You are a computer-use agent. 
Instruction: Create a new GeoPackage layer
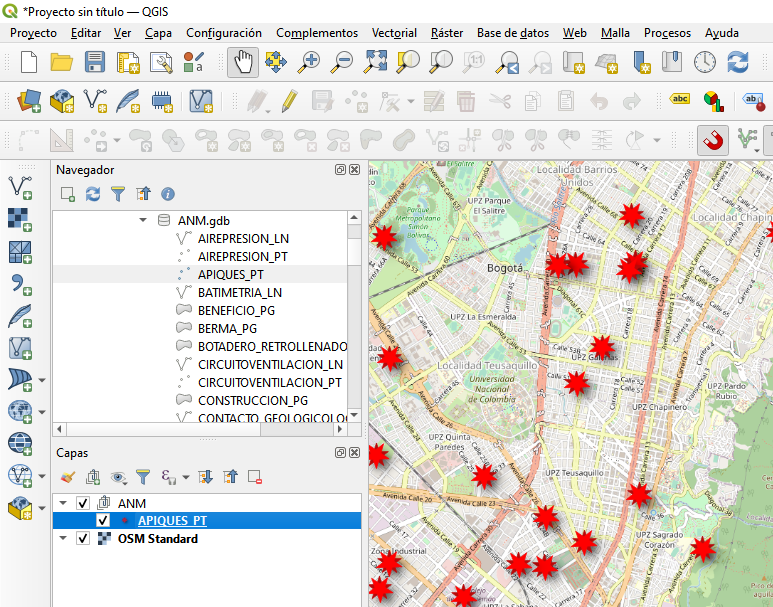point(62,101)
